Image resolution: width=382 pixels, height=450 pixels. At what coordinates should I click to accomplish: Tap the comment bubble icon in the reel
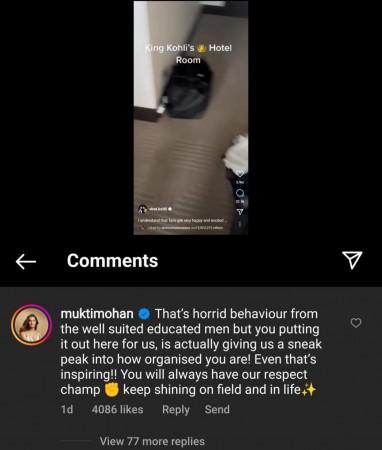click(x=240, y=193)
